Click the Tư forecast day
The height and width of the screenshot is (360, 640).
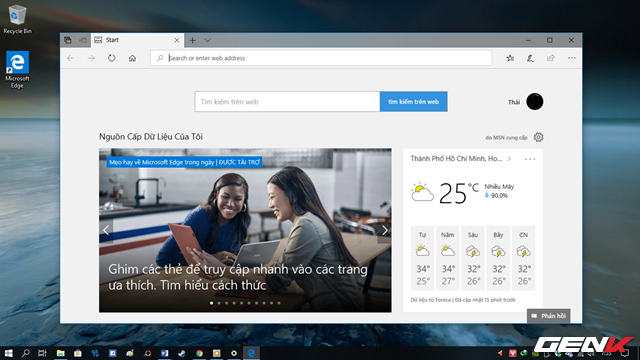tap(422, 258)
